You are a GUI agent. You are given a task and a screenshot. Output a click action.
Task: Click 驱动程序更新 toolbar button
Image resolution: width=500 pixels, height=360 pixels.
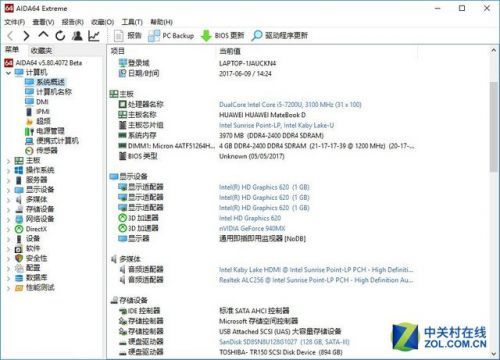[280, 36]
